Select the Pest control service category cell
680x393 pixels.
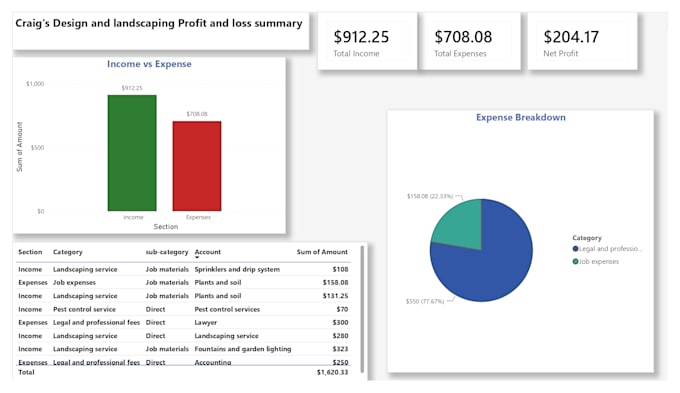click(84, 309)
